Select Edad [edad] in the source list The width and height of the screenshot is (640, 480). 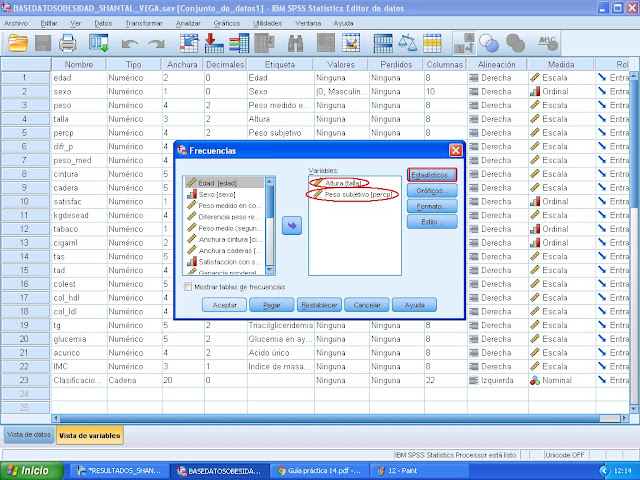[x=224, y=183]
